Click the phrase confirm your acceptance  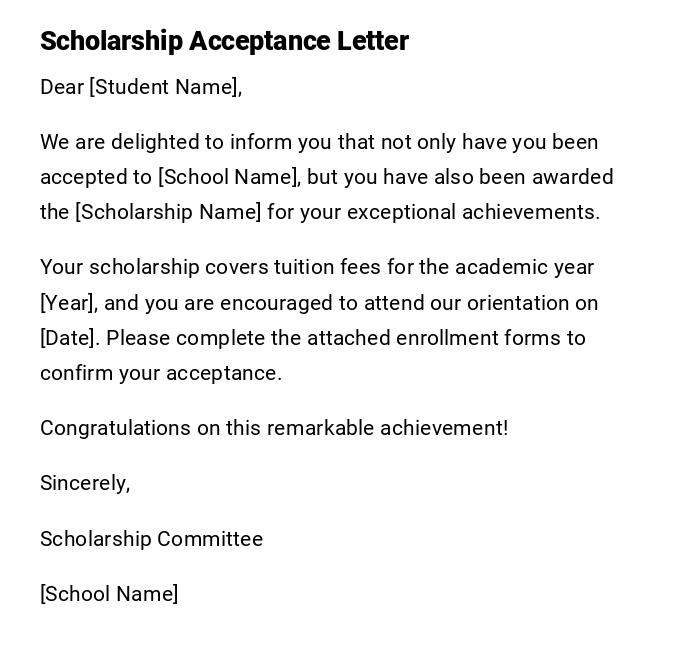[x=160, y=373]
